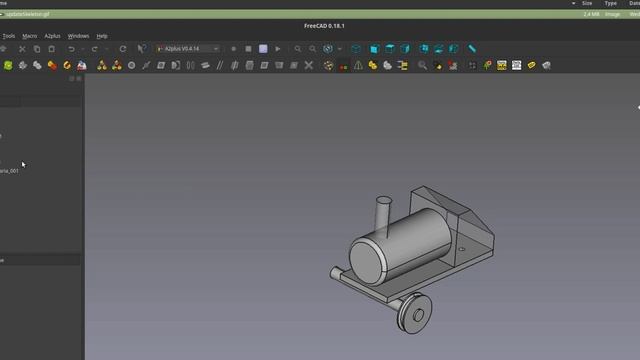Click the chimney on the train model
Image resolution: width=640 pixels, height=360 pixels.
point(383,216)
